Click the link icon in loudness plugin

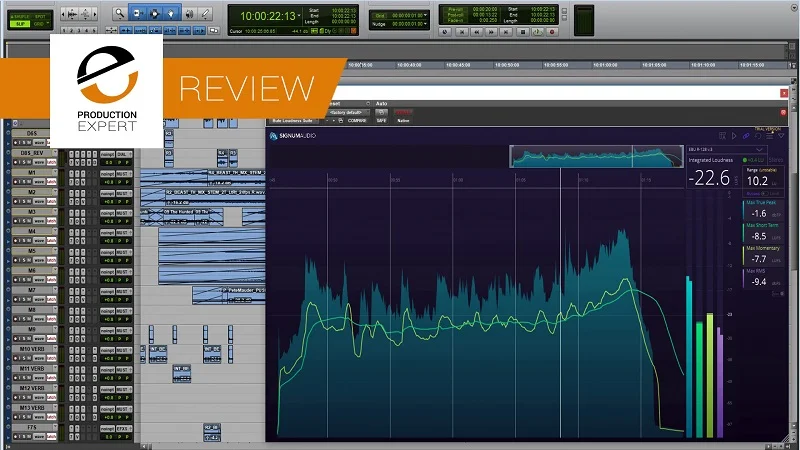tap(746, 136)
